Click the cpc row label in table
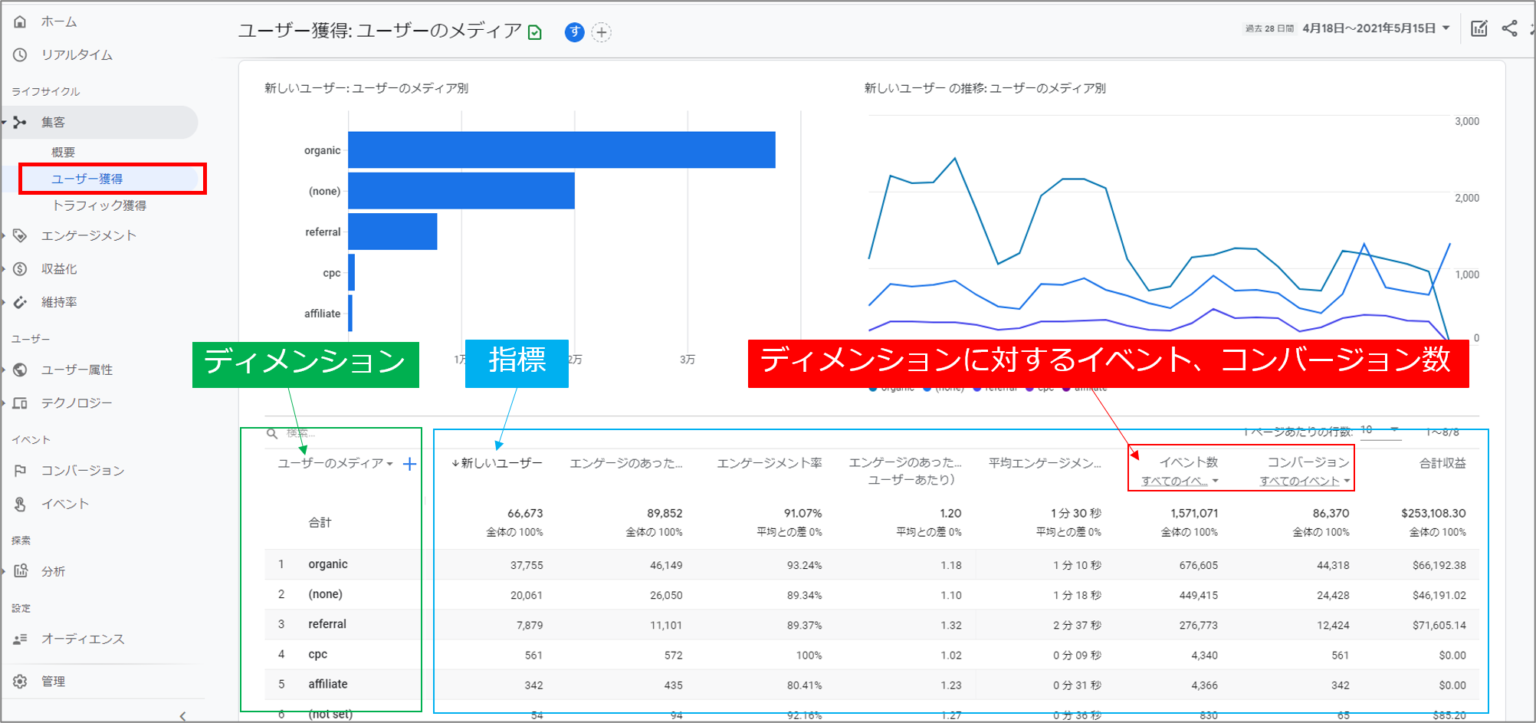1536x723 pixels. (318, 654)
